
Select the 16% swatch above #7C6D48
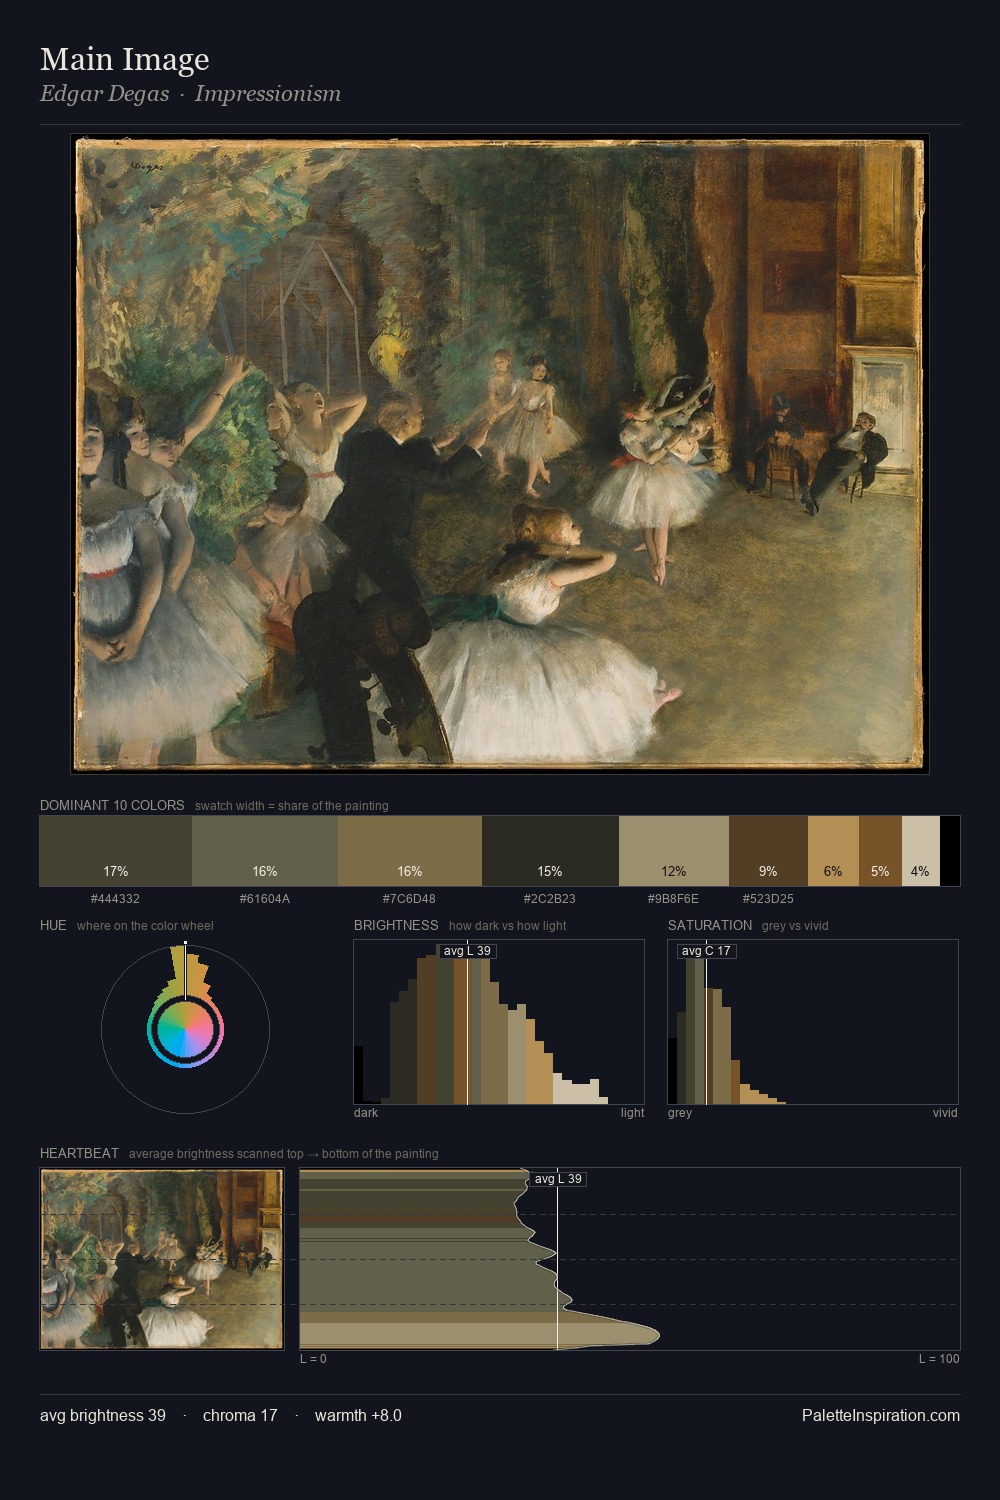click(x=410, y=851)
